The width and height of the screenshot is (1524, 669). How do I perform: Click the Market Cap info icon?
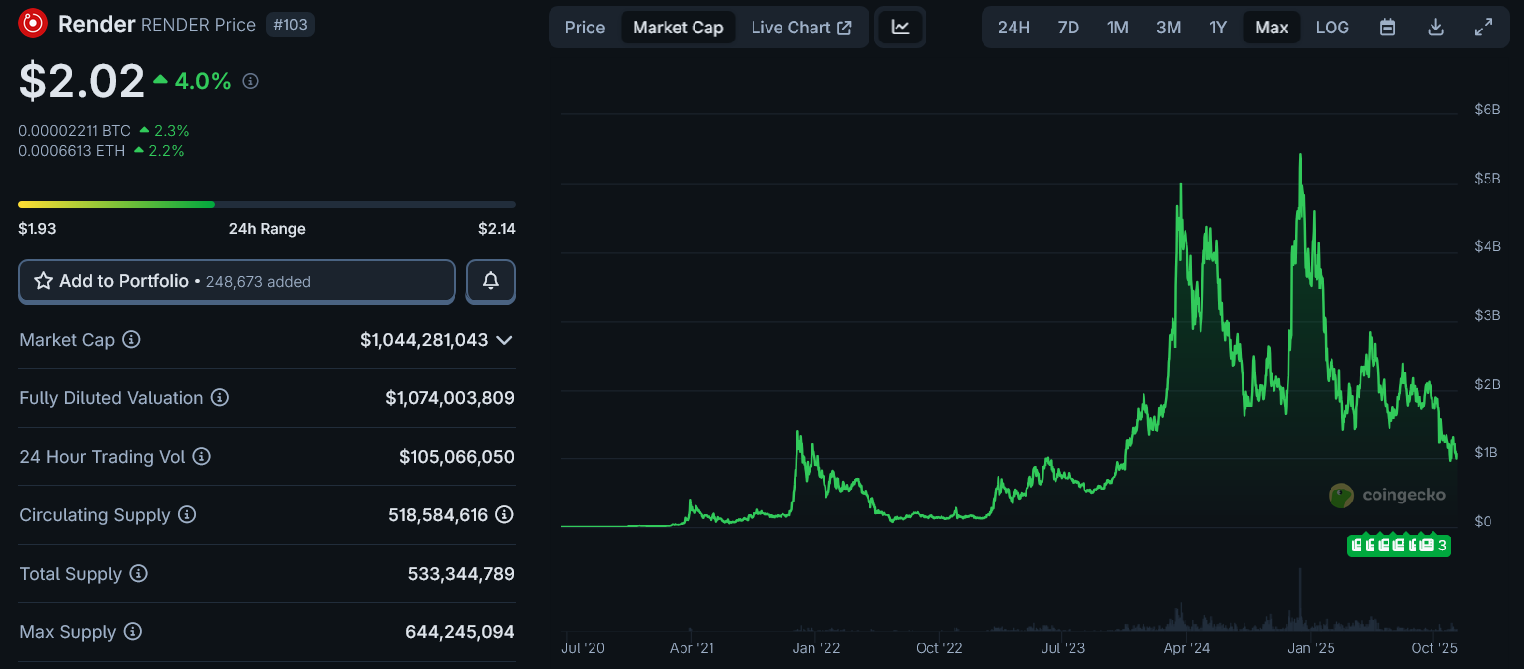pyautogui.click(x=131, y=340)
